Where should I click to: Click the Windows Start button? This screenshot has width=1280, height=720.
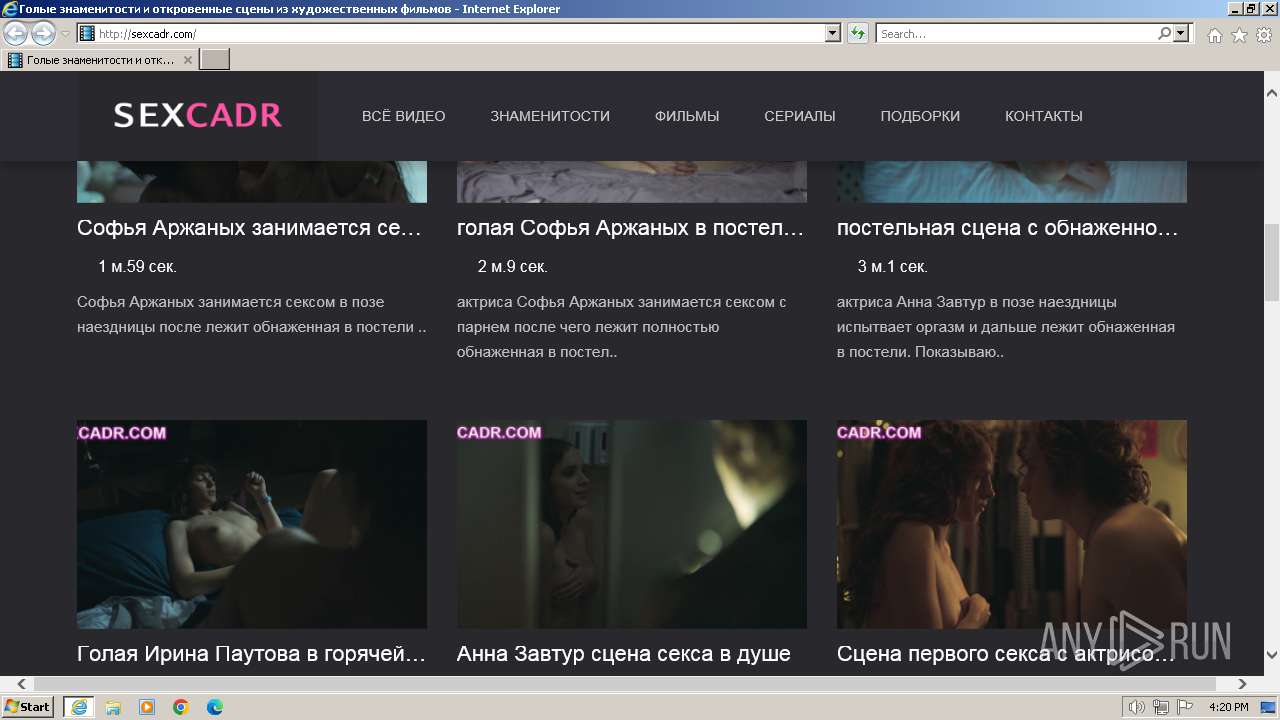[28, 707]
